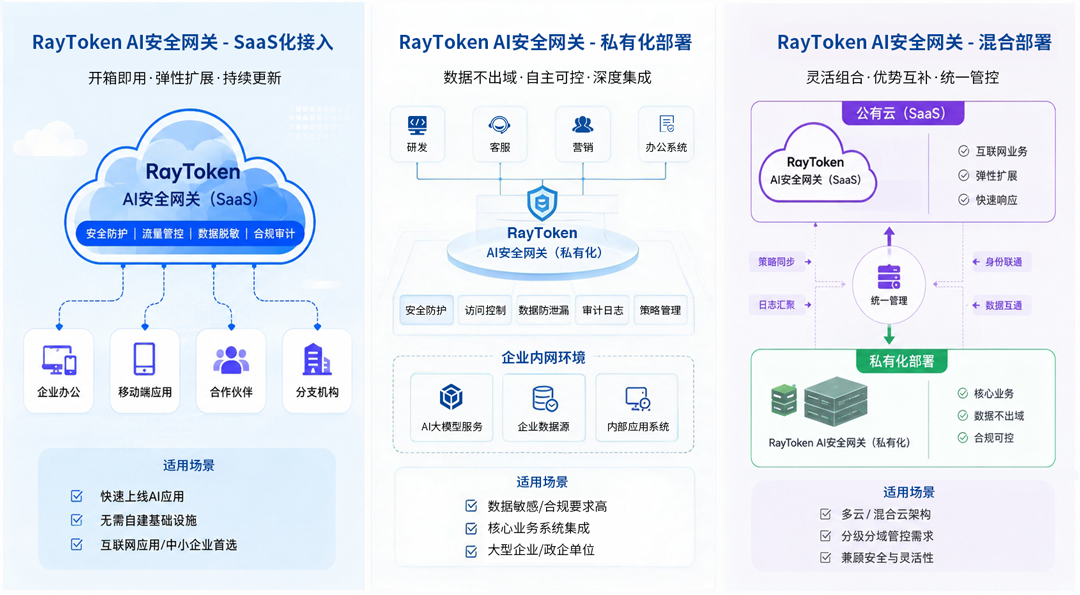Click the check mark beside 合规可控
The width and height of the screenshot is (1080, 595).
(962, 437)
